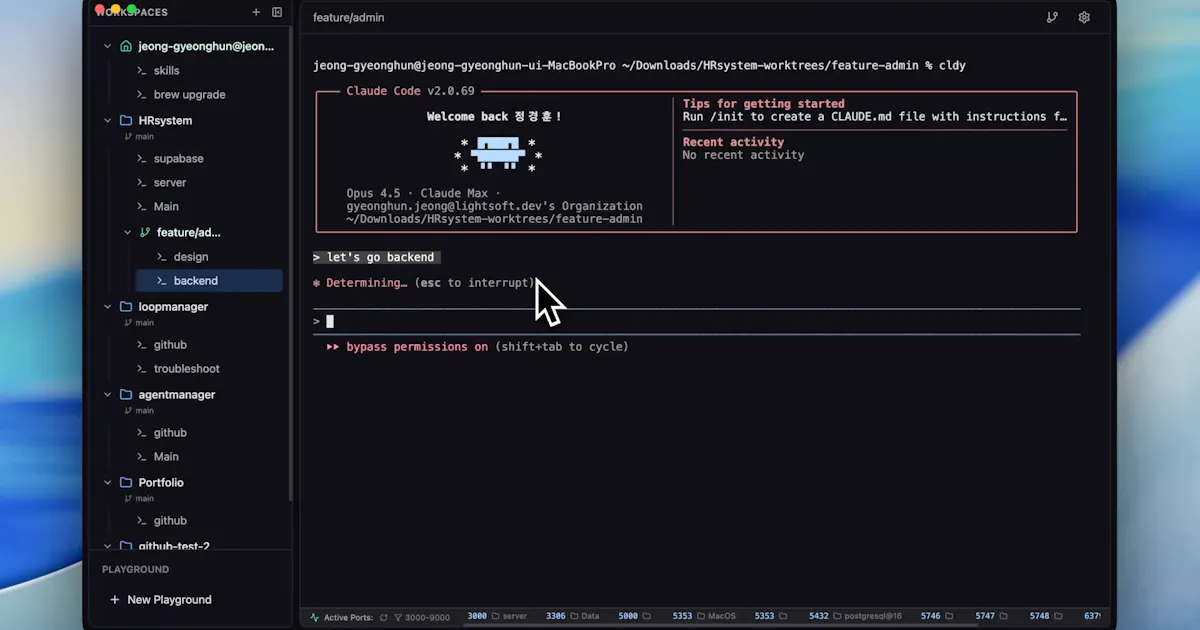This screenshot has height=630, width=1200.
Task: Click home icon of jeong-gyeonghun workspace
Action: click(125, 46)
